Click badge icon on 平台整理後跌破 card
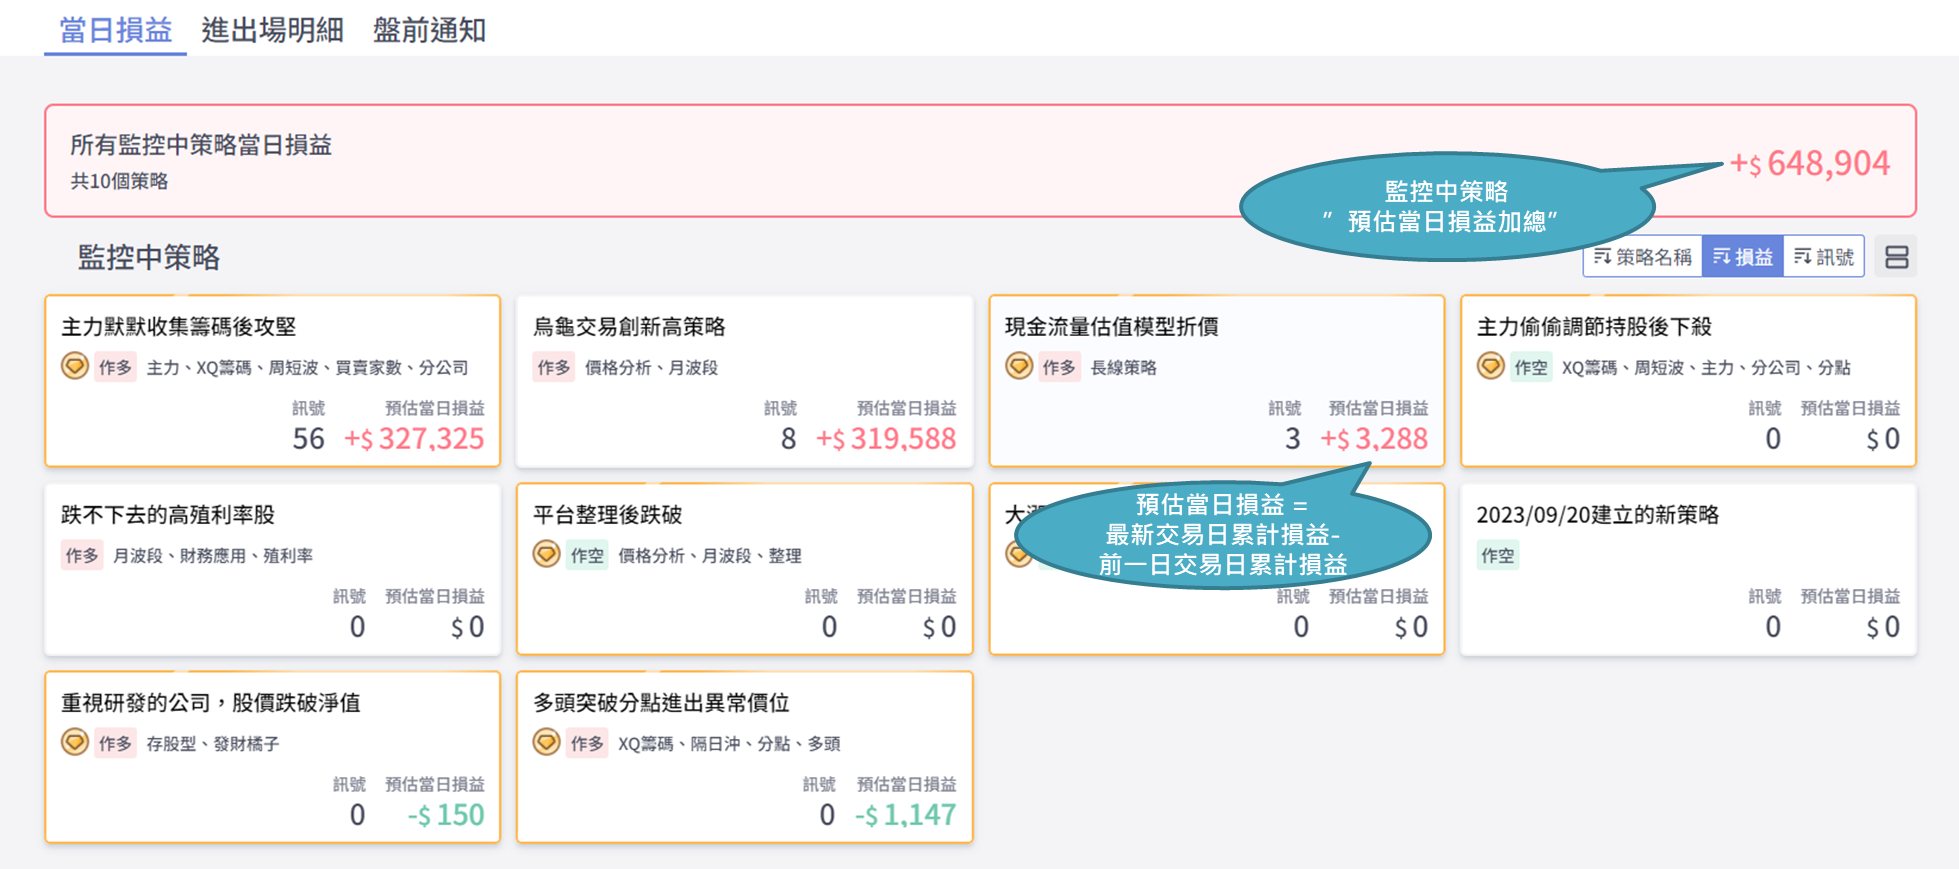Viewport: 1959px width, 869px height. tap(547, 554)
